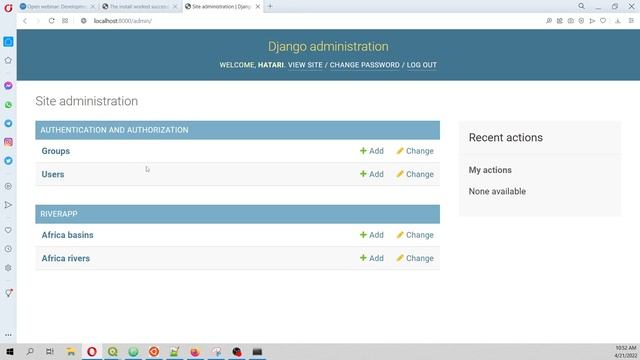Open Instagram in the Opera sidebar
Screen dimensions: 640x360
(x=8, y=142)
